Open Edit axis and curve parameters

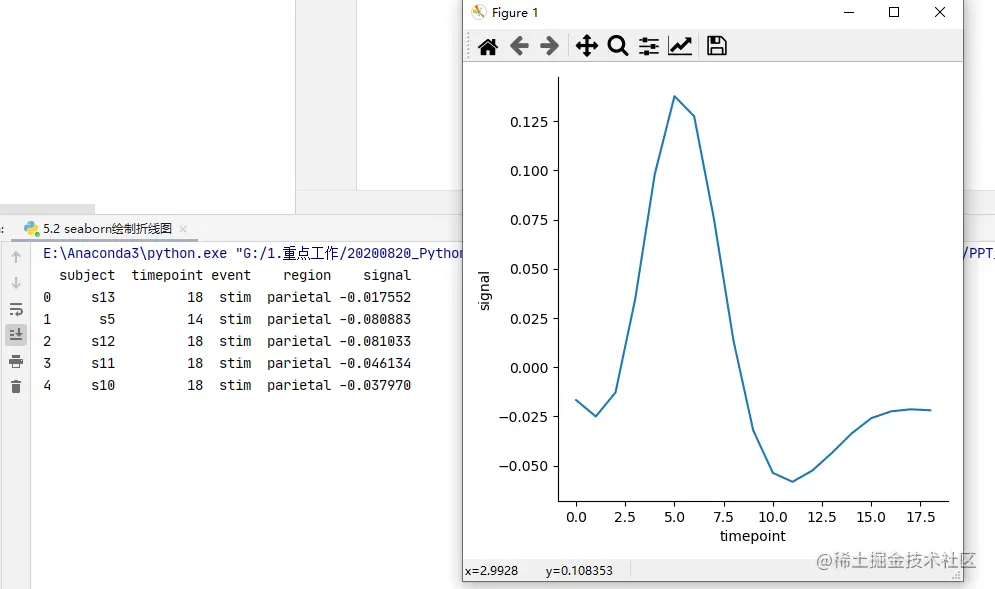[x=680, y=46]
